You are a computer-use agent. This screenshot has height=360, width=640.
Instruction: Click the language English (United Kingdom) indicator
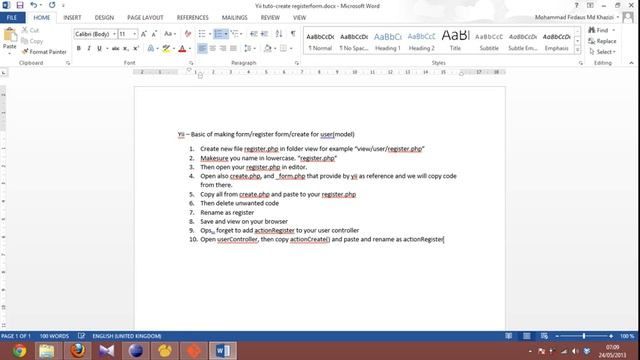point(127,336)
